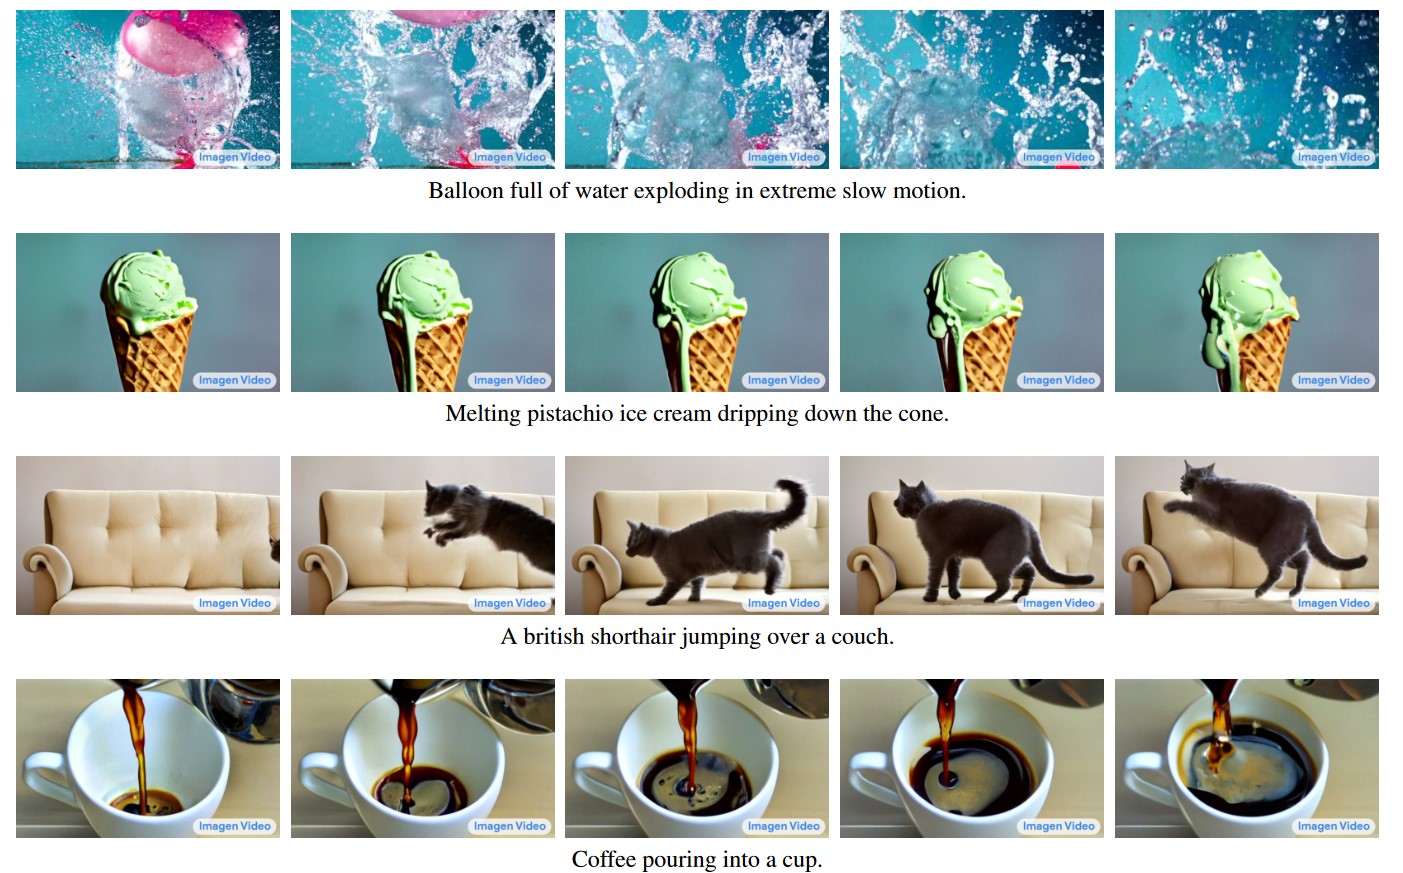Open the last cat jumping frame
This screenshot has height=873, width=1403.
pyautogui.click(x=1246, y=535)
